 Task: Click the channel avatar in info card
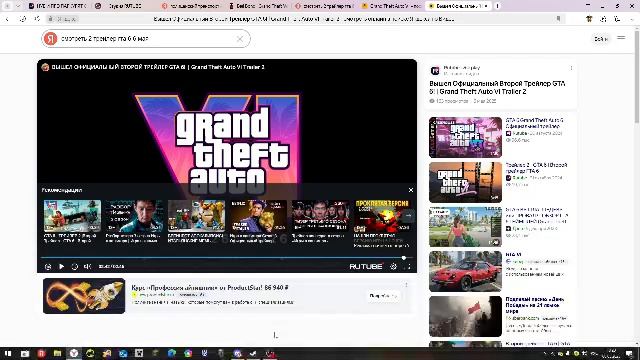[x=435, y=71]
